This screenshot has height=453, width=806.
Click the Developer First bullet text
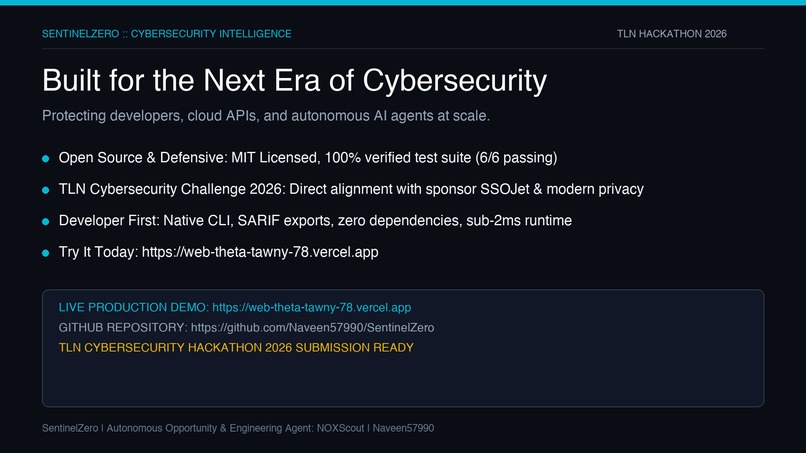click(315, 221)
